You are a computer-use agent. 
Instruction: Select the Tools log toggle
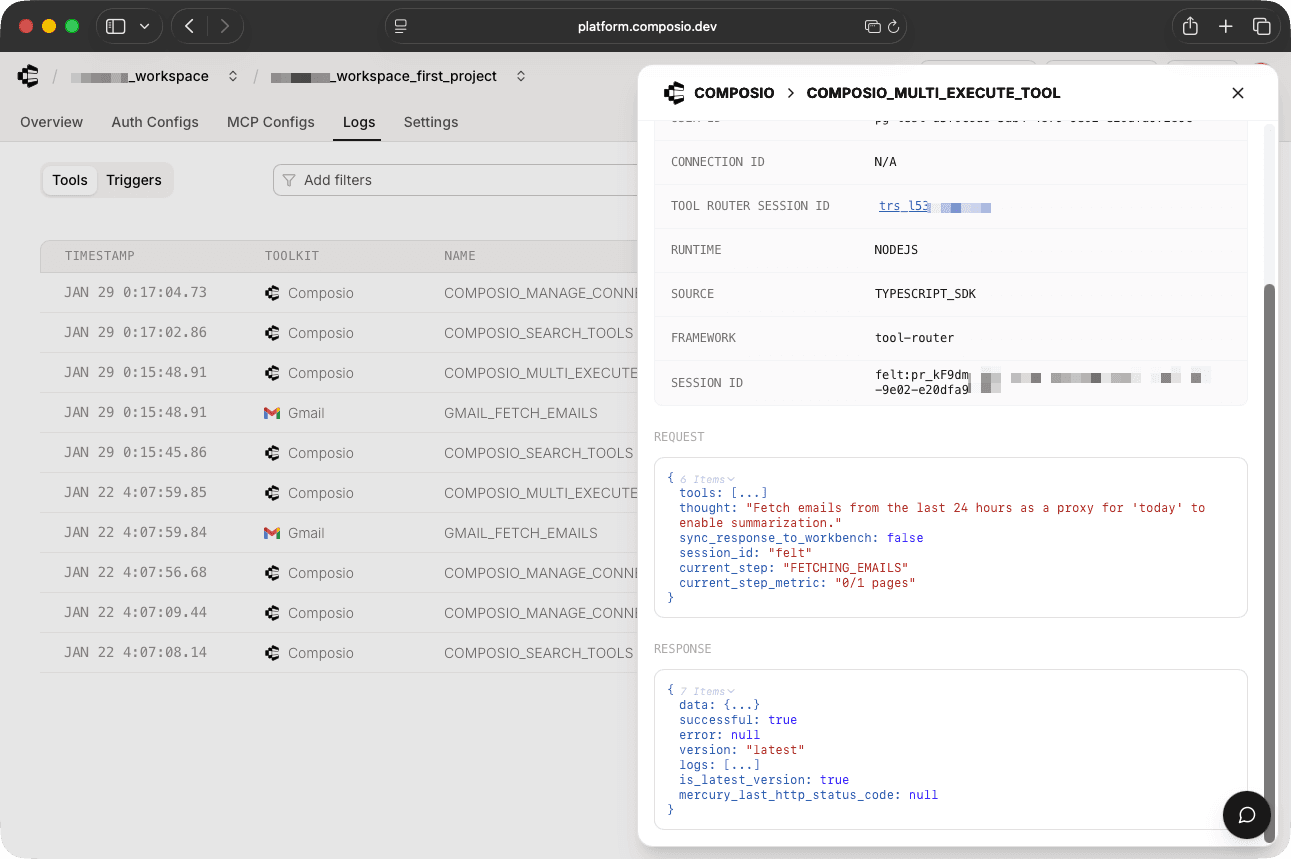(70, 180)
